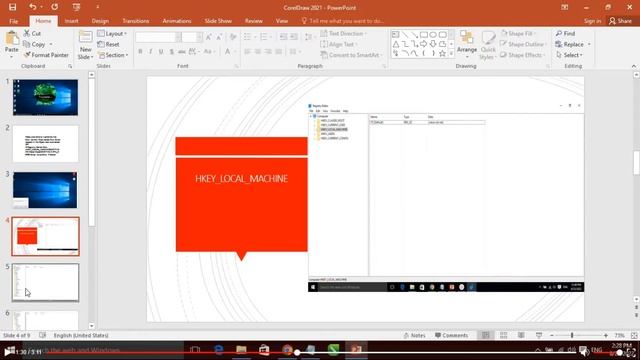
Task: Open the Review tab
Action: [x=253, y=21]
